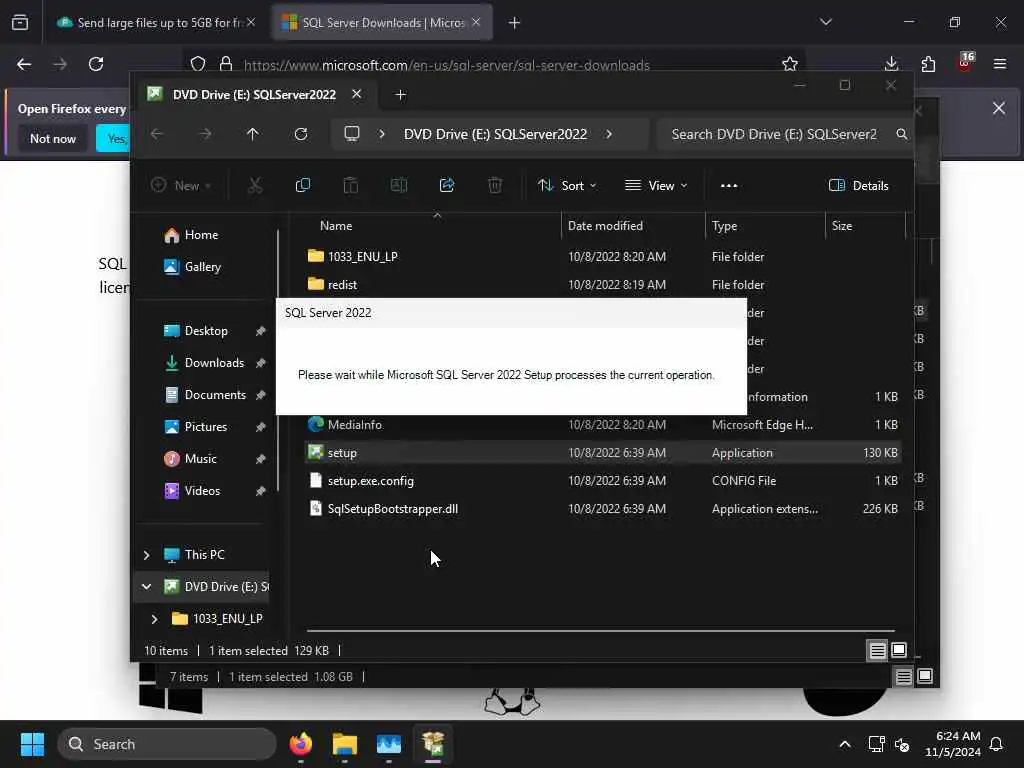Select the redist folder
Image resolution: width=1024 pixels, height=768 pixels.
click(602, 285)
